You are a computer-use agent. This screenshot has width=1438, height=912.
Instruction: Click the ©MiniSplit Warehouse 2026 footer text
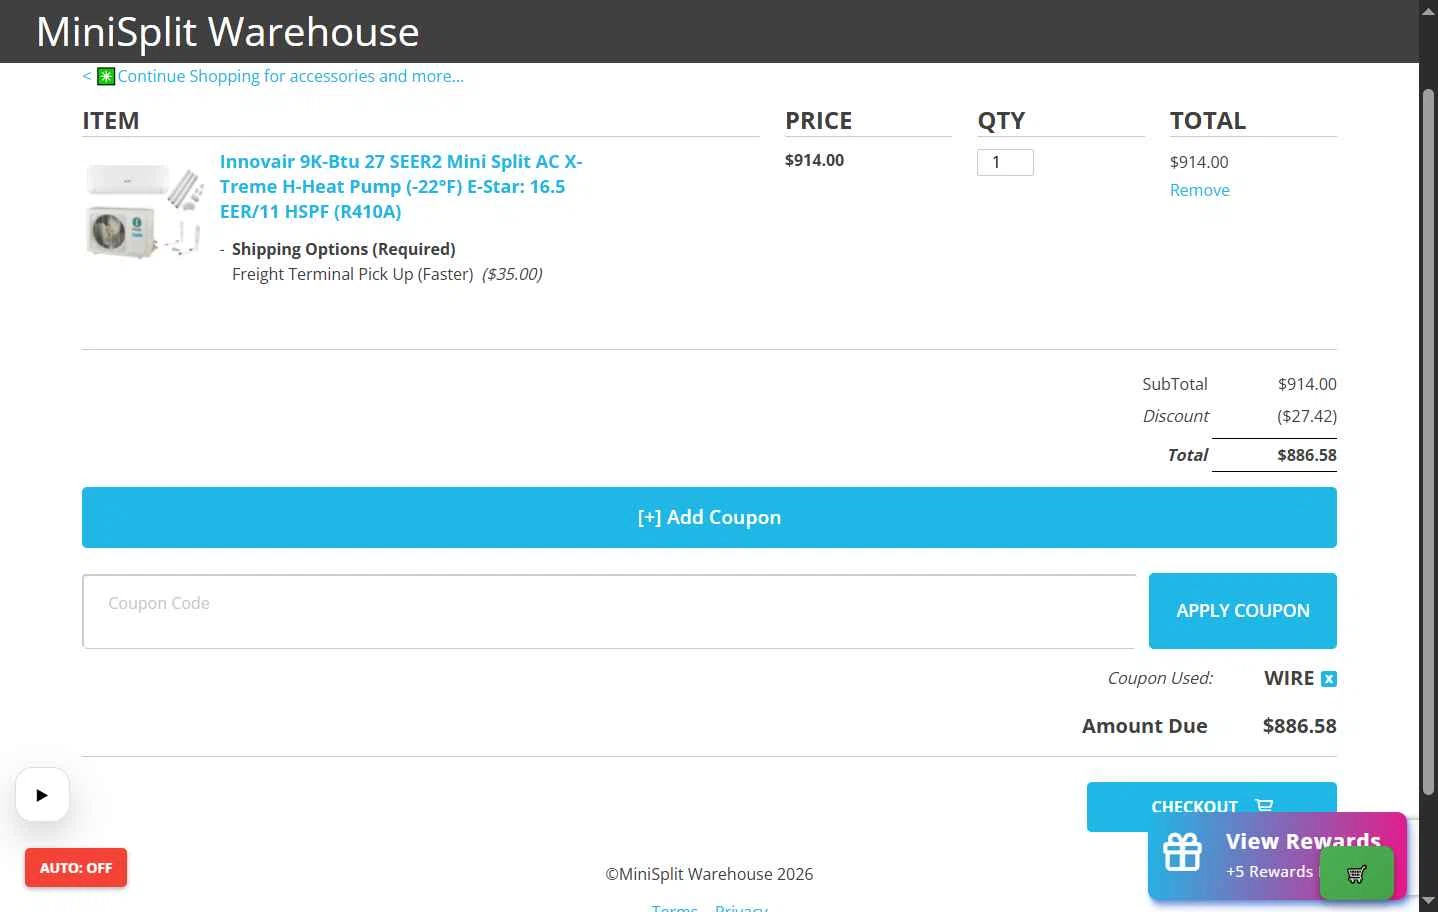(x=709, y=874)
